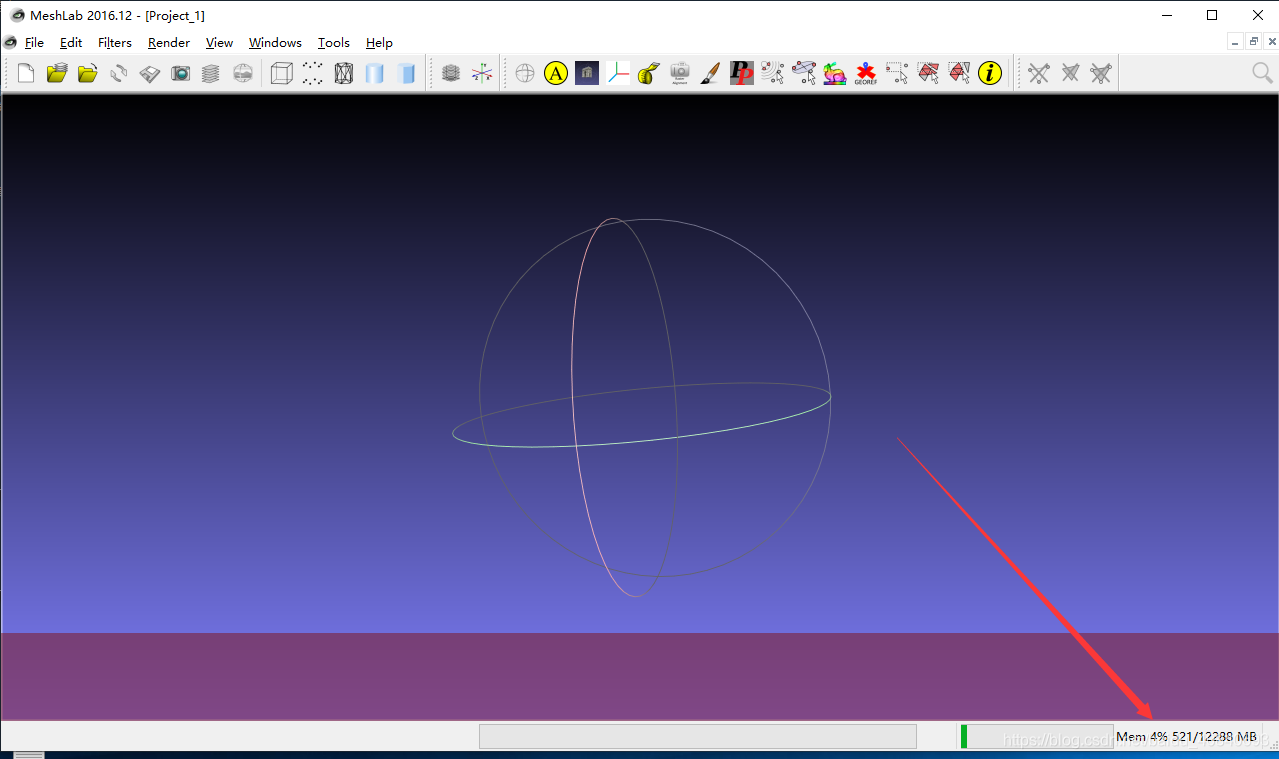This screenshot has height=759, width=1279.
Task: Open the Windows menu
Action: [275, 43]
